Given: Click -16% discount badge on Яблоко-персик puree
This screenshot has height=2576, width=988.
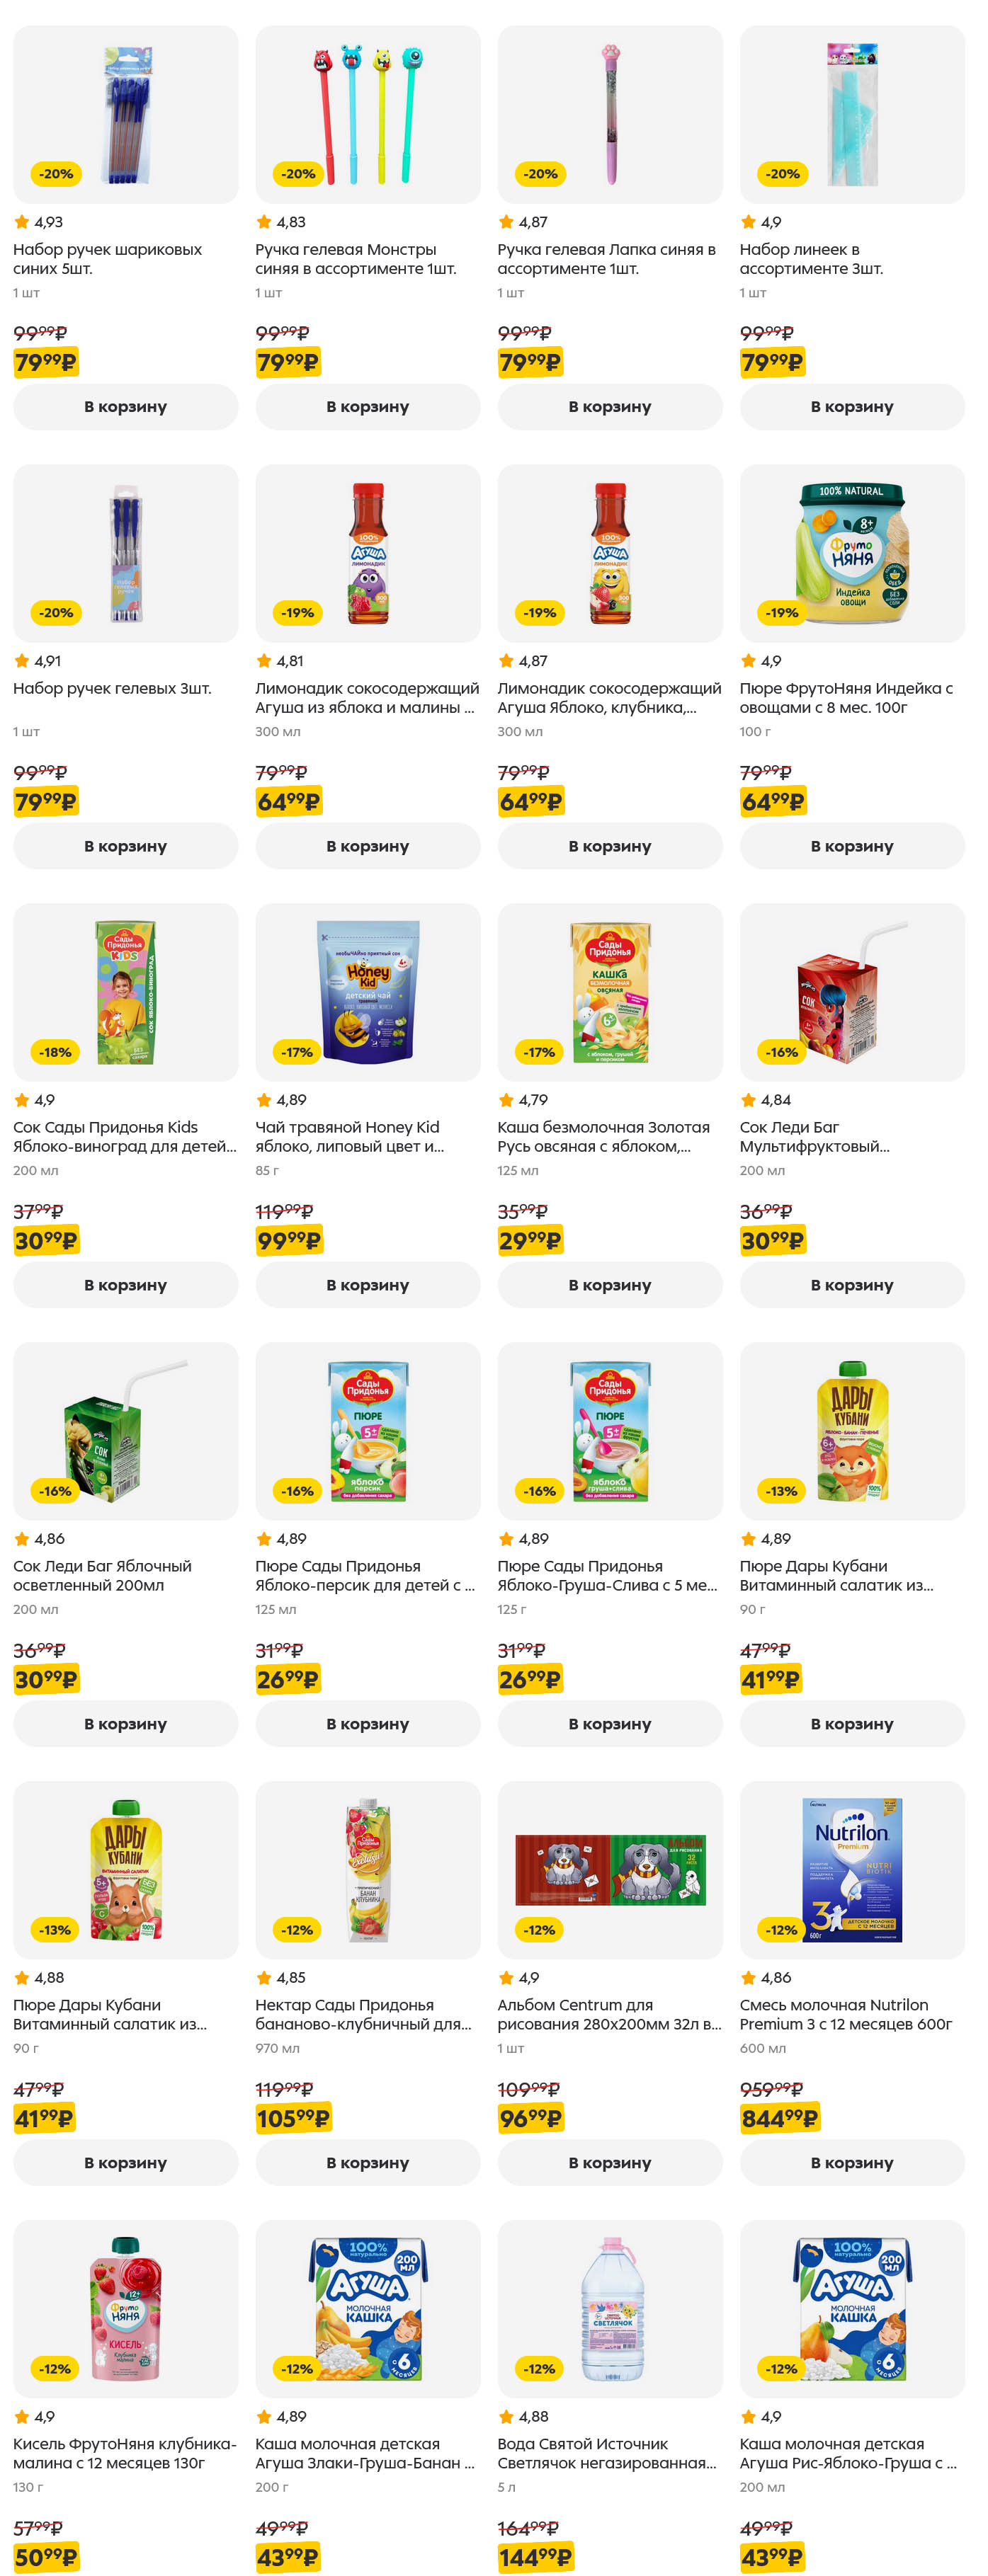Looking at the screenshot, I should [297, 1491].
